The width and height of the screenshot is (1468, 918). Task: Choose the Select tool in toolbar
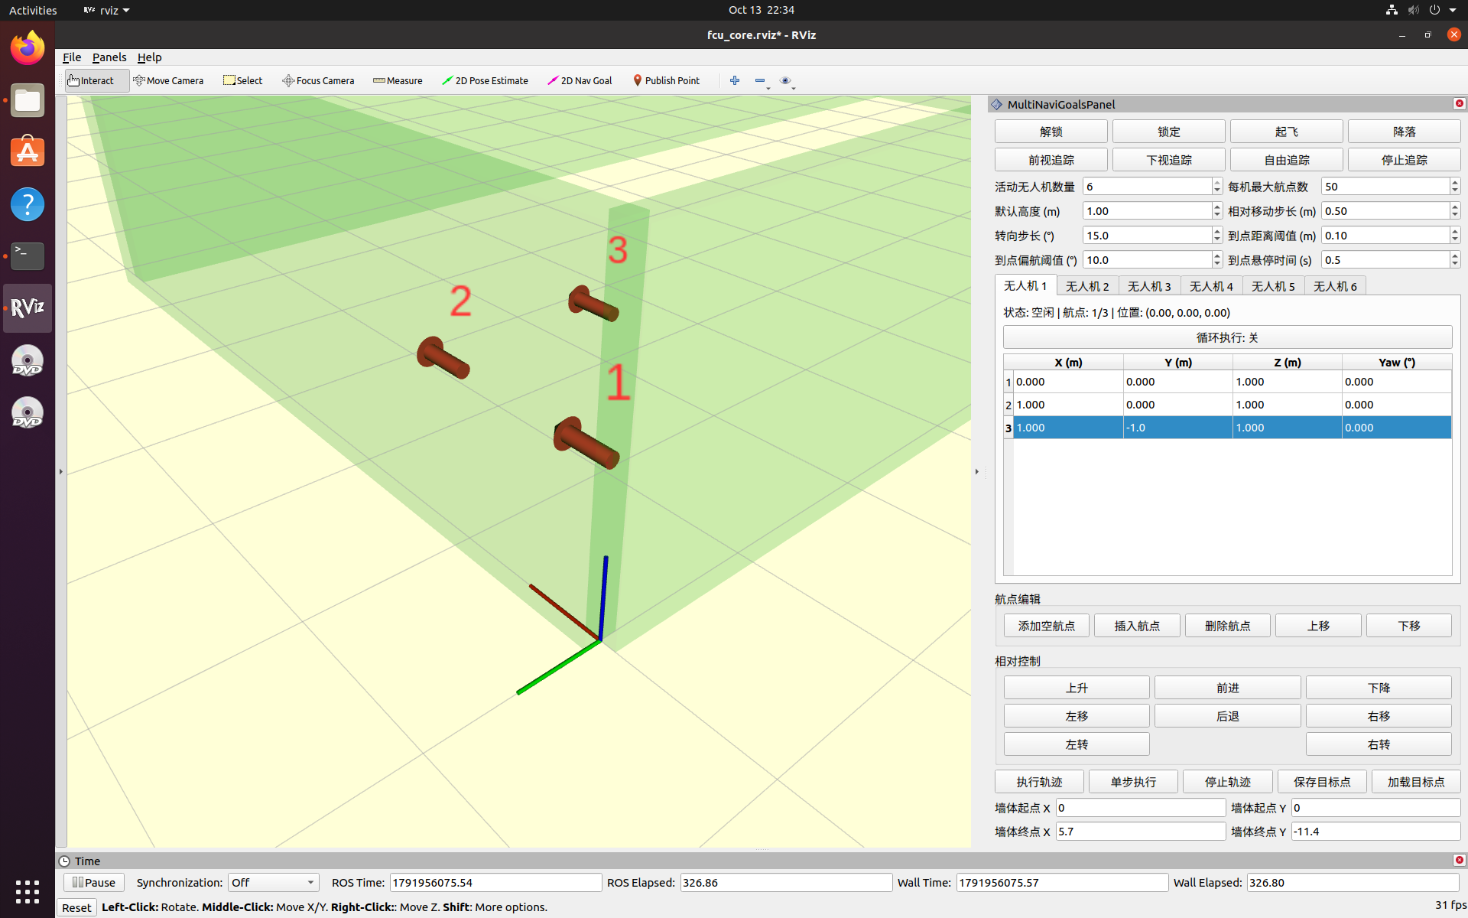(243, 81)
